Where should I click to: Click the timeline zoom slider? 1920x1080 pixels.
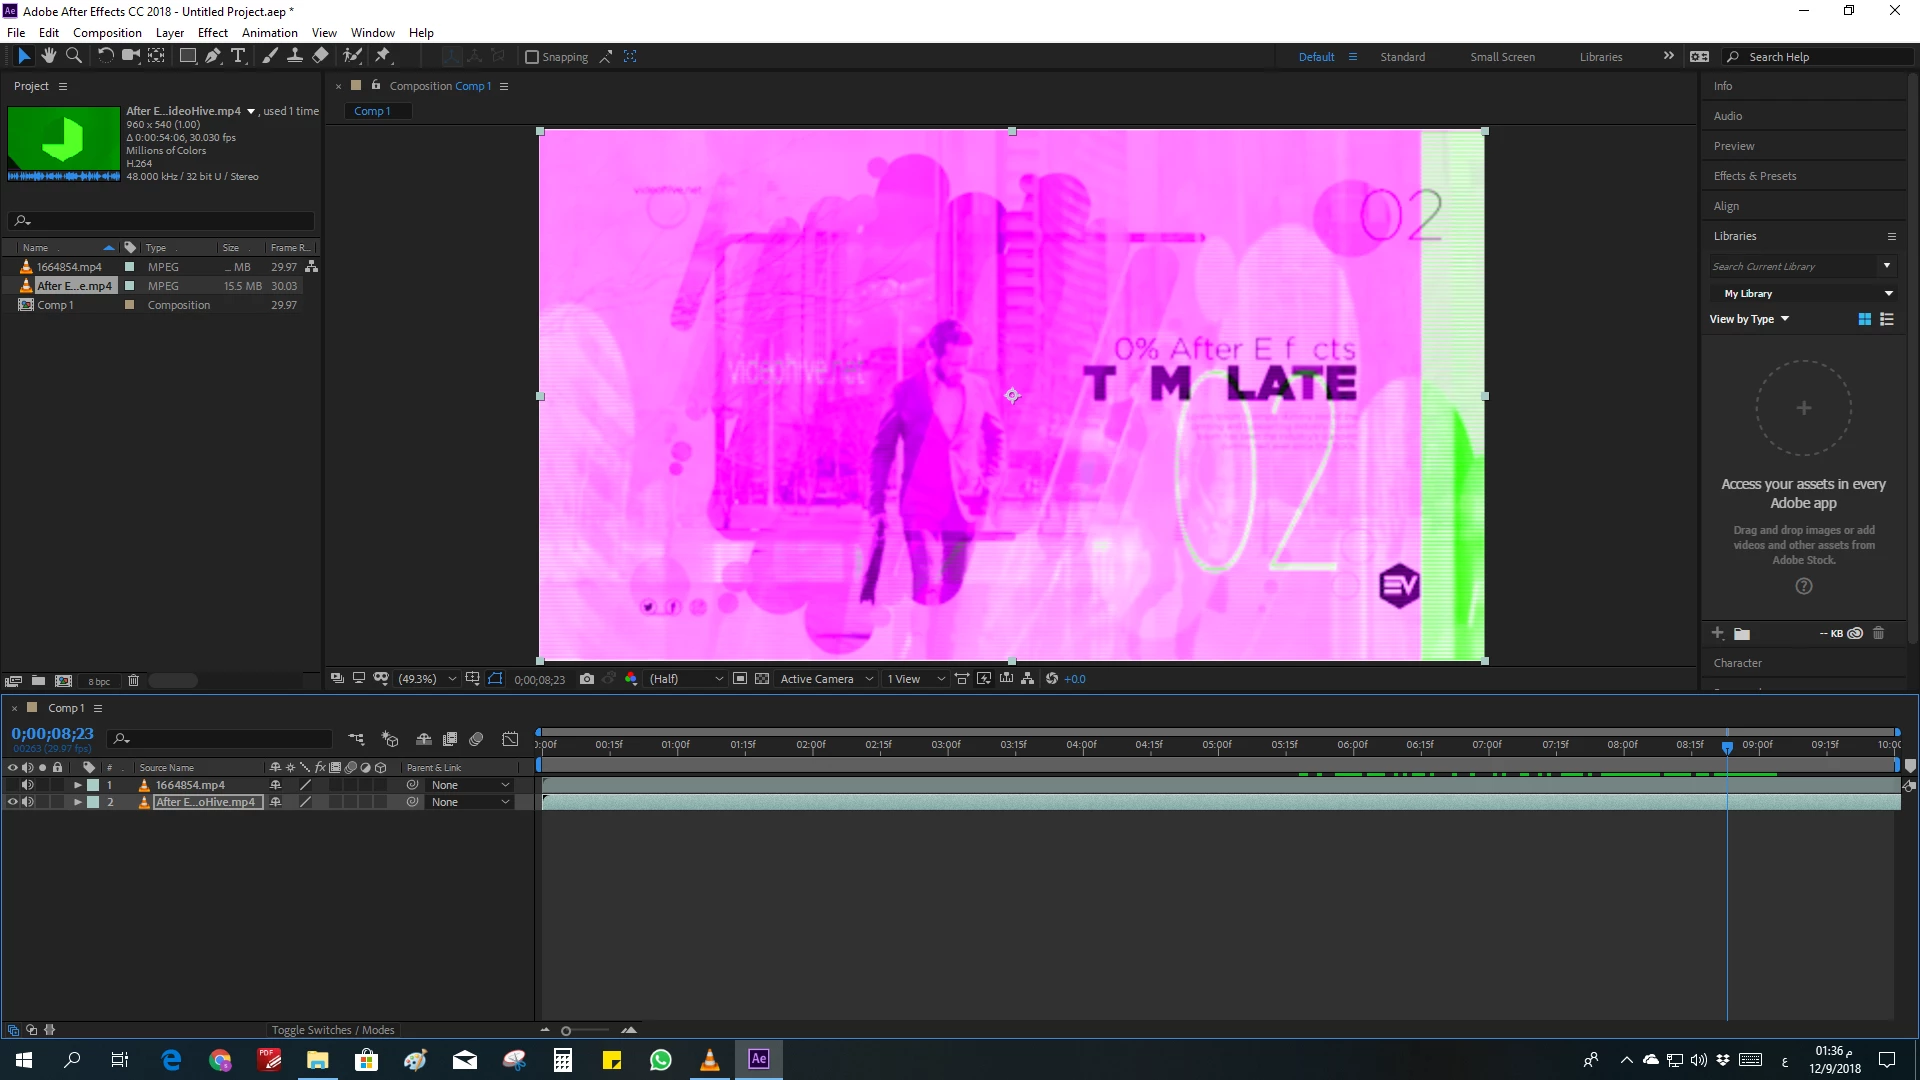(566, 1030)
